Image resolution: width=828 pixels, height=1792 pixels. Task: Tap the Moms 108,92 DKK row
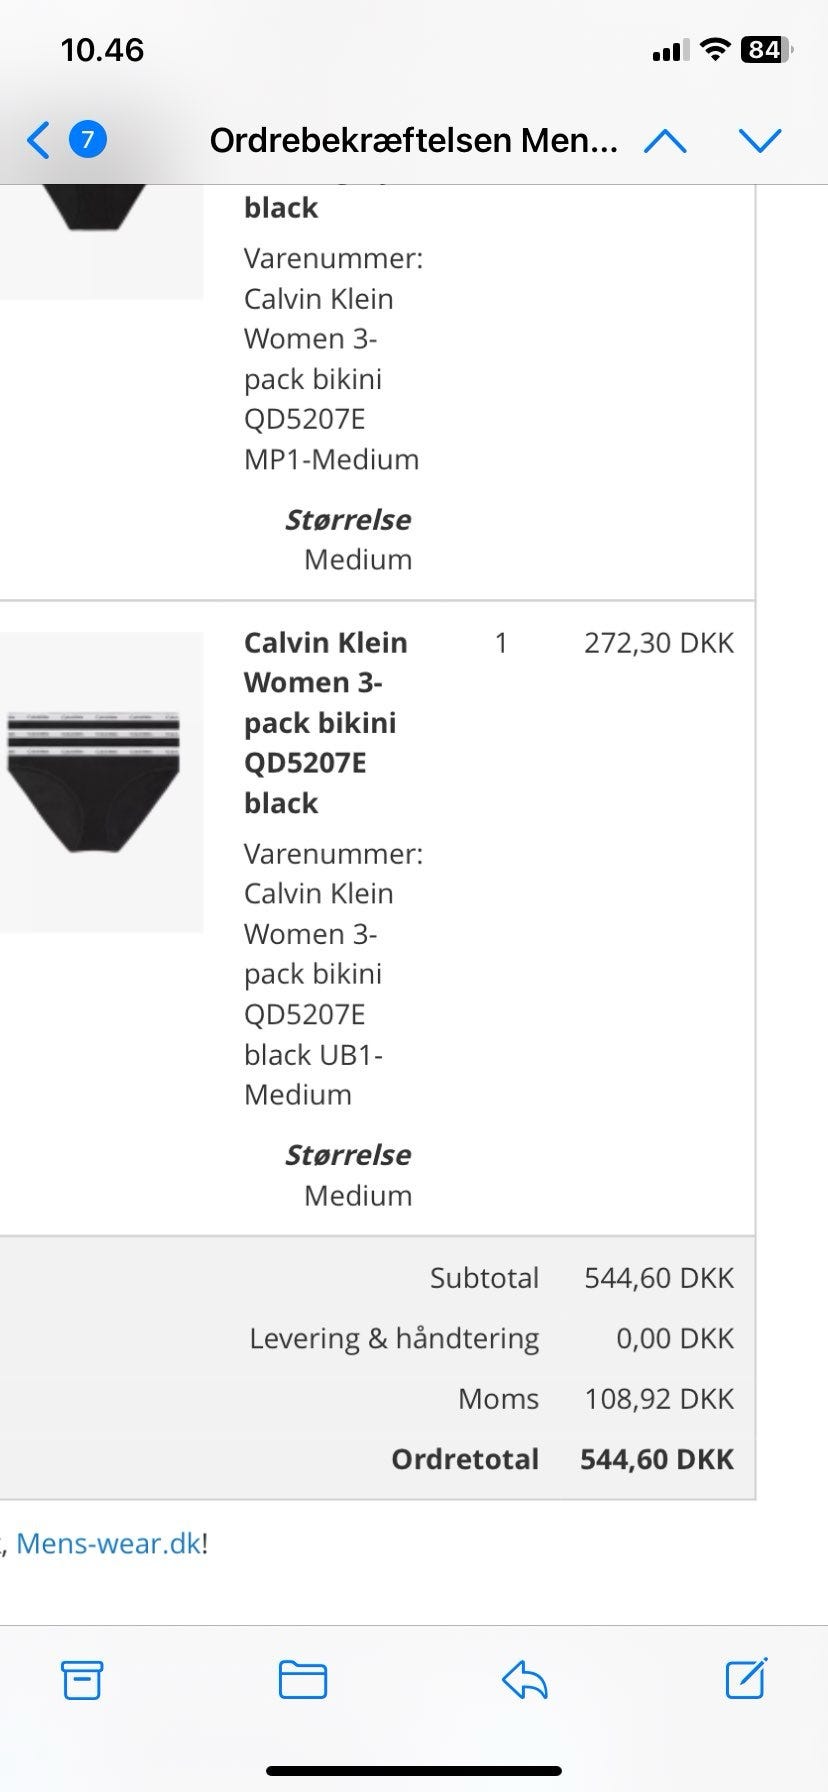(595, 1399)
